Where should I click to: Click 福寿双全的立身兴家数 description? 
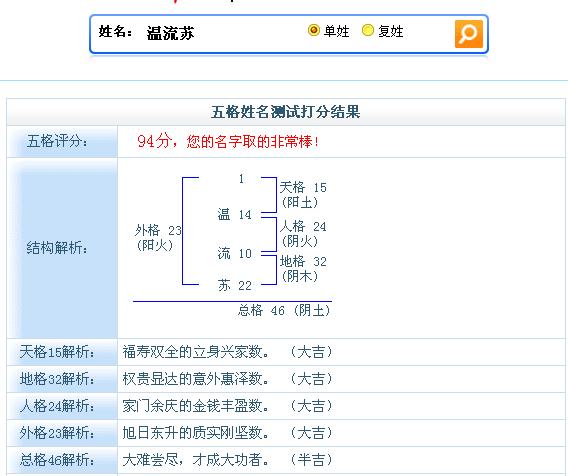coord(196,352)
